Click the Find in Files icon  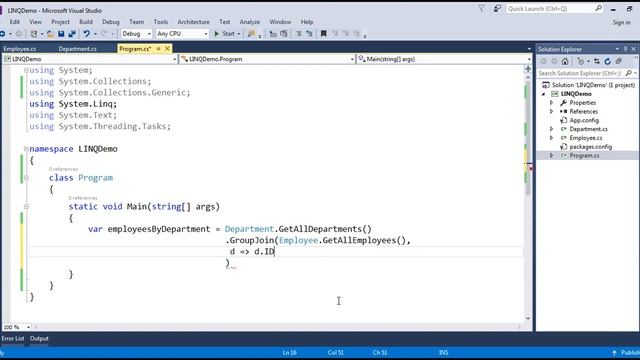251,34
